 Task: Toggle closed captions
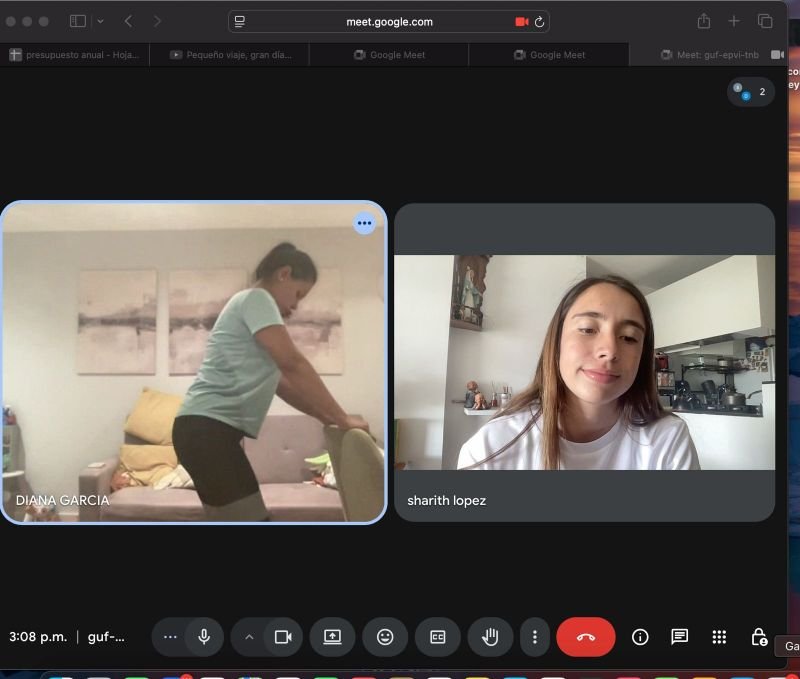(x=437, y=637)
